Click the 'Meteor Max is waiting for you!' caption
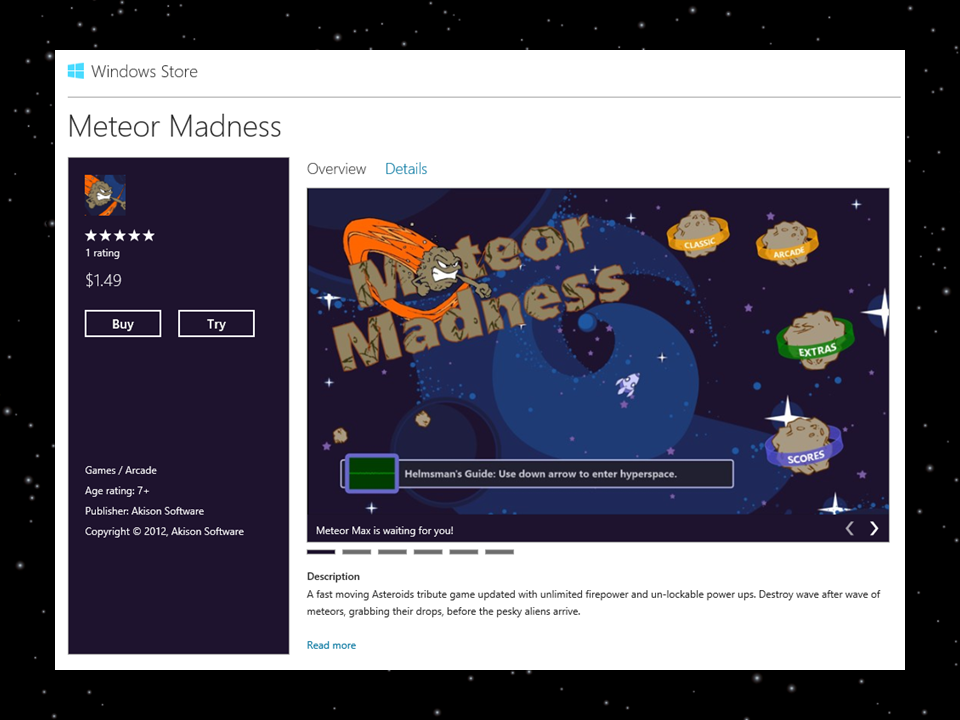The height and width of the screenshot is (720, 960). [384, 531]
